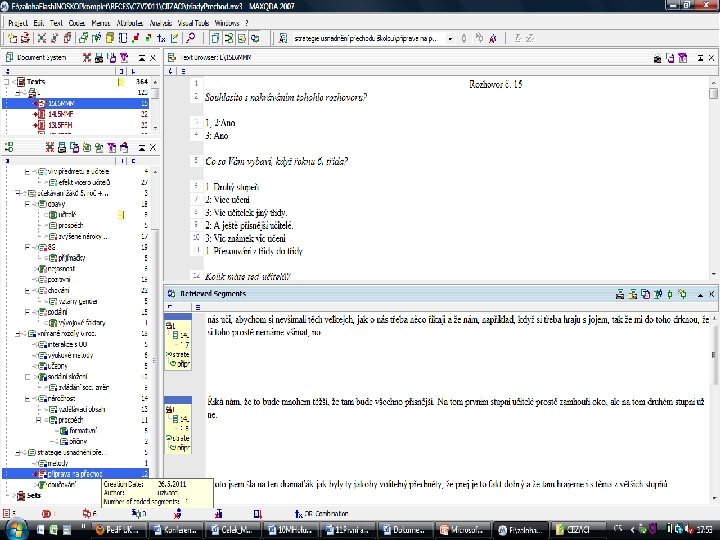Click the Code System panel icon at top left
The height and width of the screenshot is (540, 720).
click(9, 147)
